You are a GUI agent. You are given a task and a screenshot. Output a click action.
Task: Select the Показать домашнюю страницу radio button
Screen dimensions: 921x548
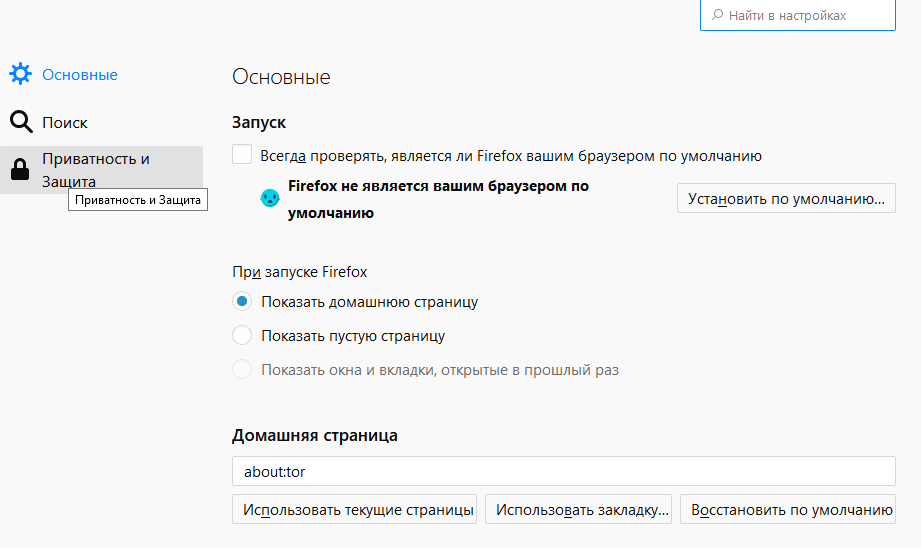(242, 301)
